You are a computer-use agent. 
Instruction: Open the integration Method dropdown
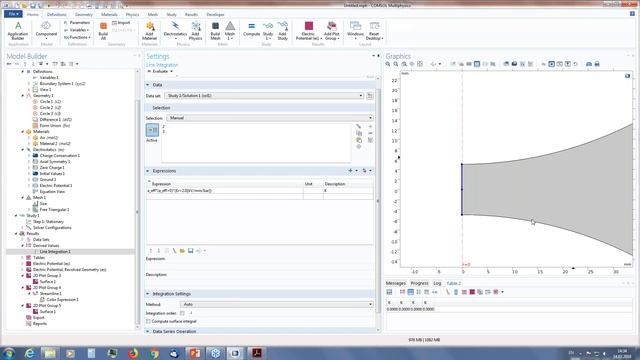(x=277, y=304)
